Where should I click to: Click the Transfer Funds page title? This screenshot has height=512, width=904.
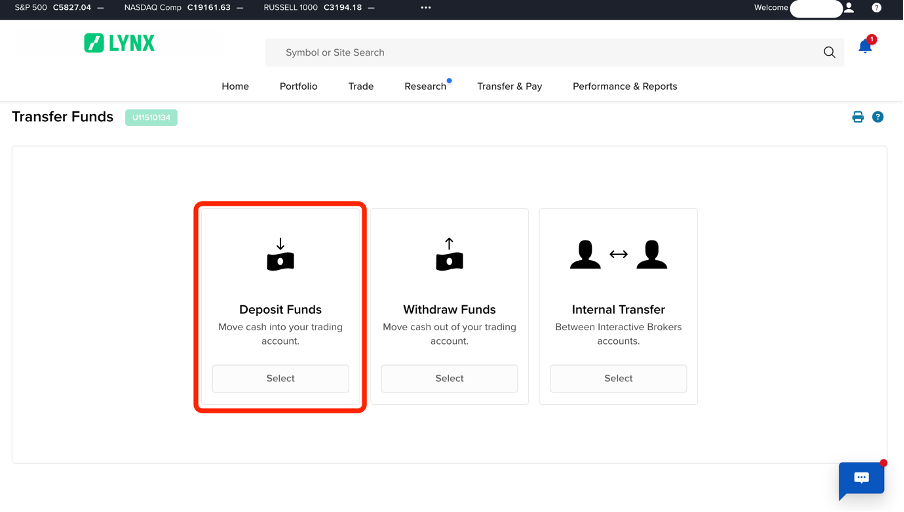coord(62,117)
